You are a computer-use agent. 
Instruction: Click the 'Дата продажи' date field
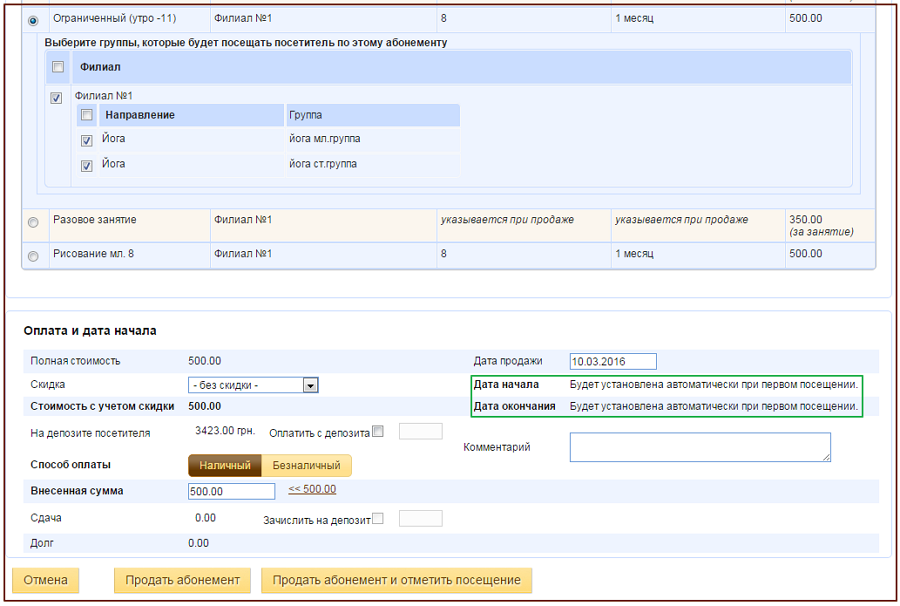pos(613,362)
